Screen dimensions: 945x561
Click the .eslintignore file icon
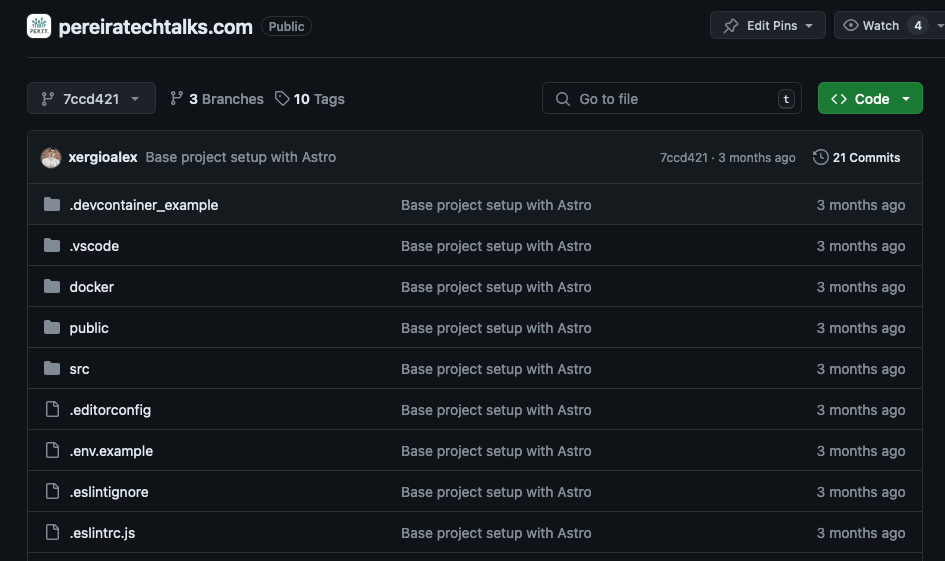52,492
